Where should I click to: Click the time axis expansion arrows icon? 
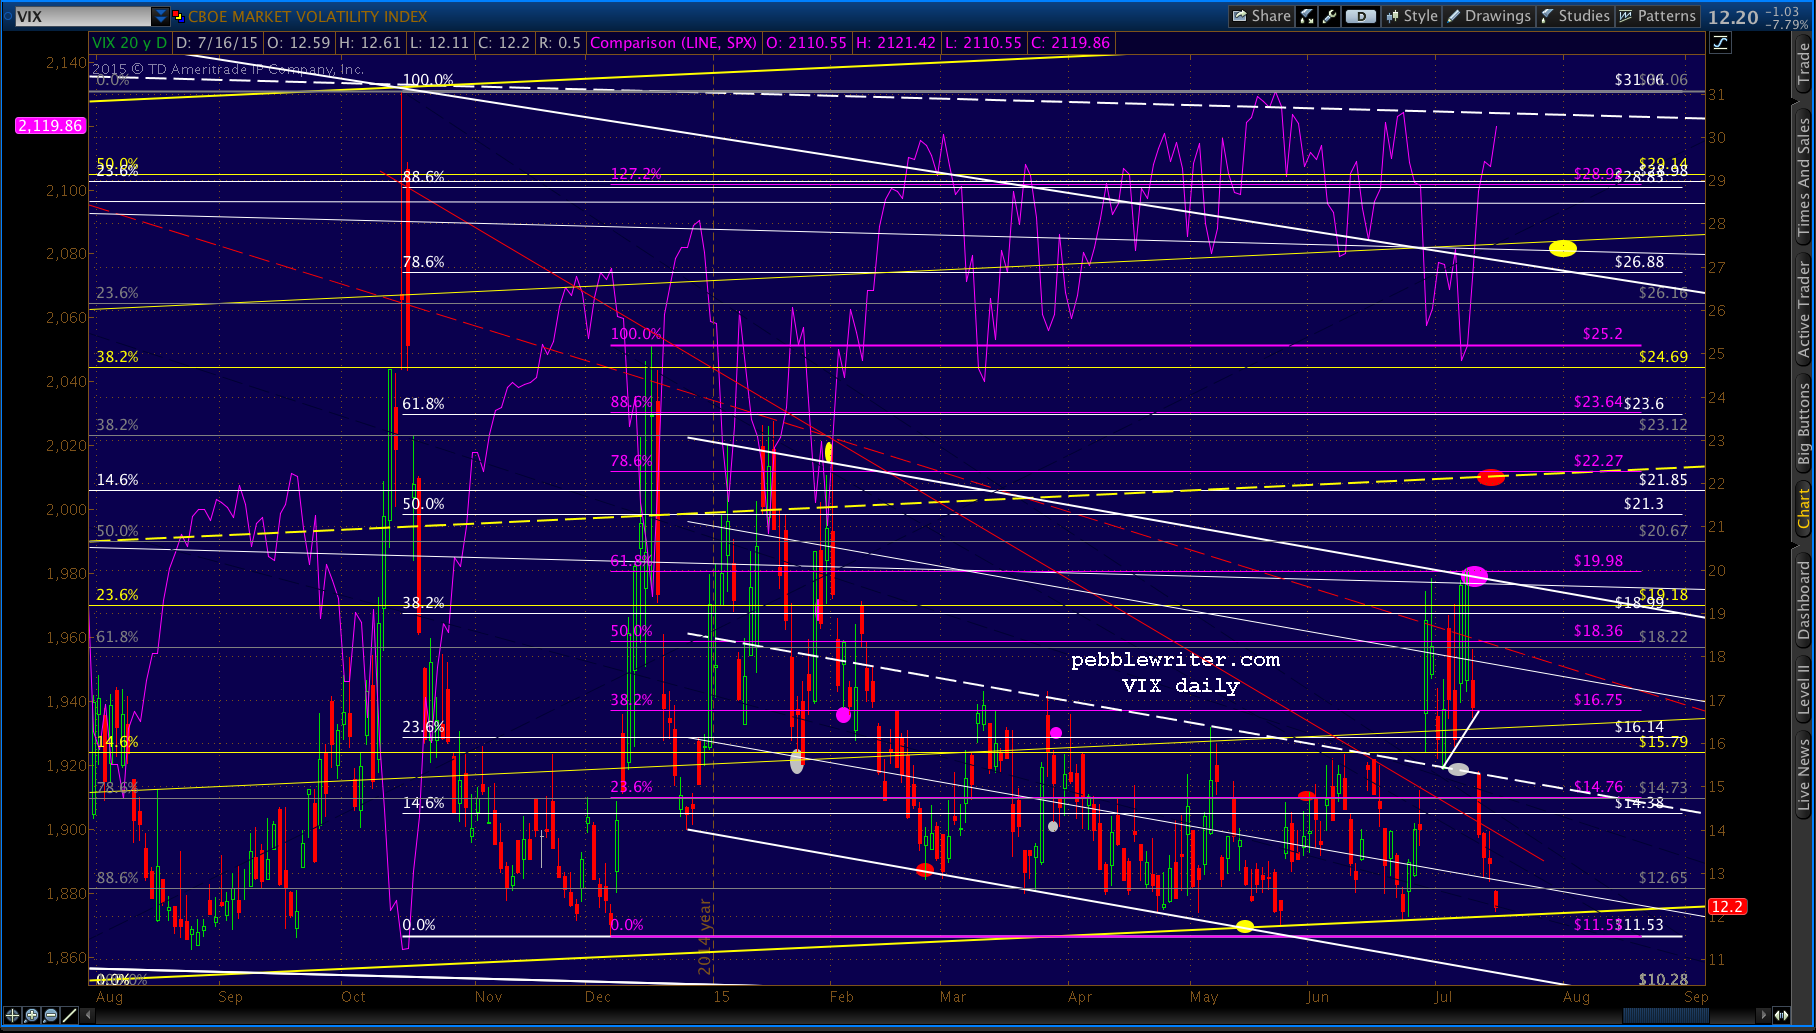1781,1015
